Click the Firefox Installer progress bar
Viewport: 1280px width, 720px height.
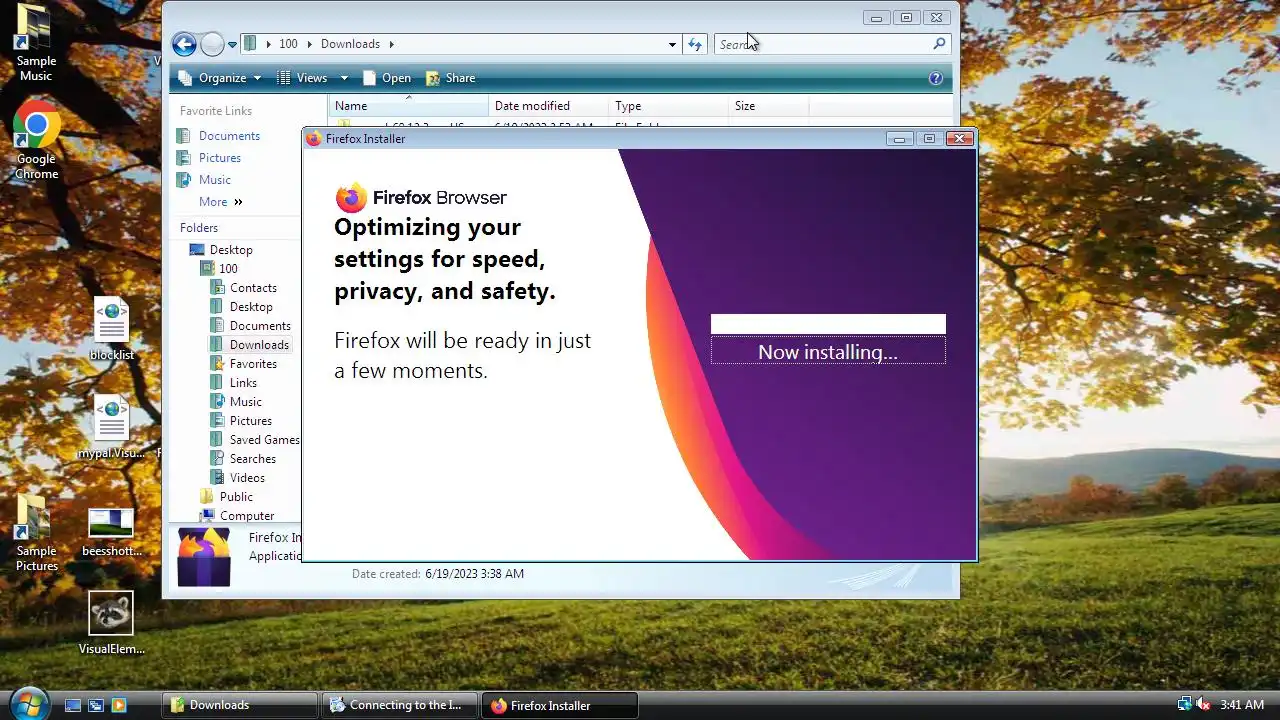[x=828, y=324]
